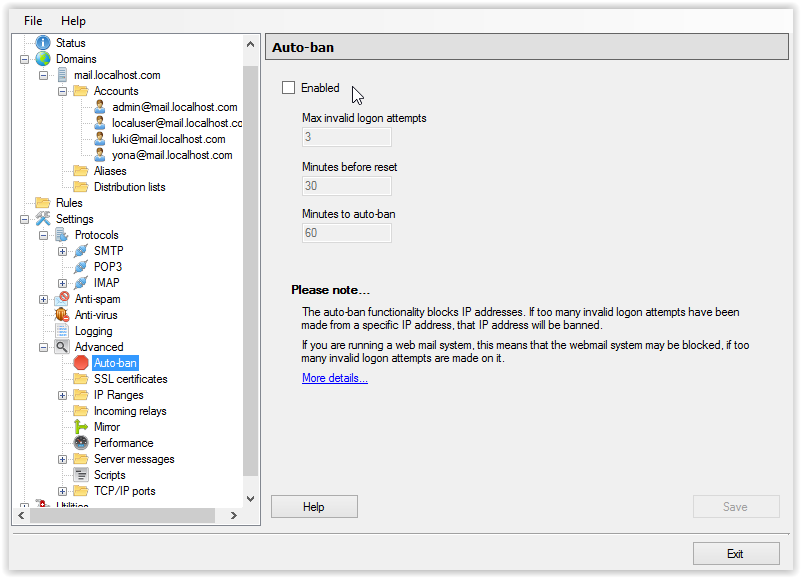
Task: Click the mail.localhost.com server icon
Action: [x=62, y=75]
